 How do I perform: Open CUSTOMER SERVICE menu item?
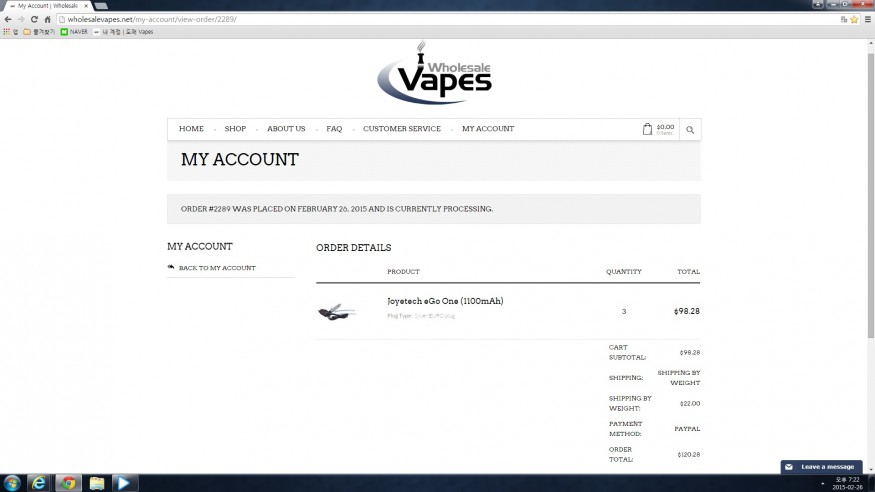[x=402, y=129]
